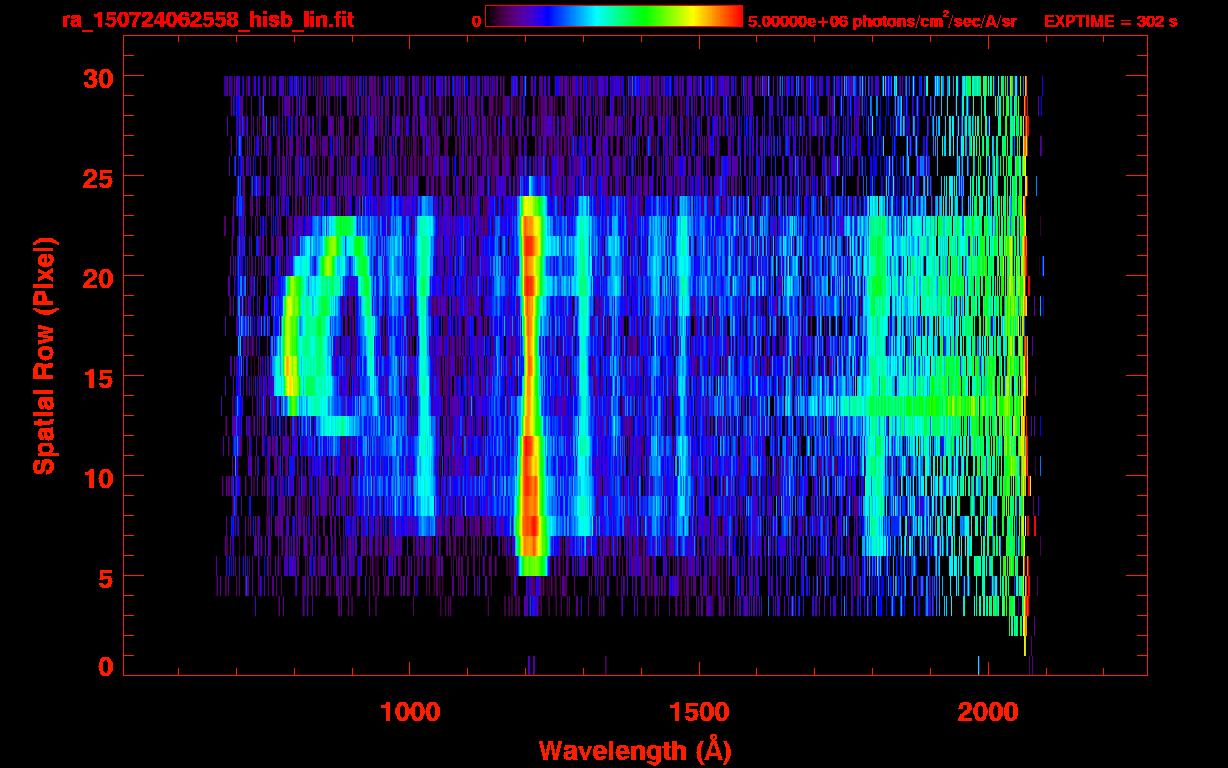Screen dimensions: 1228x768
Task: Click the y-axis tick label 5
Action: 104,577
